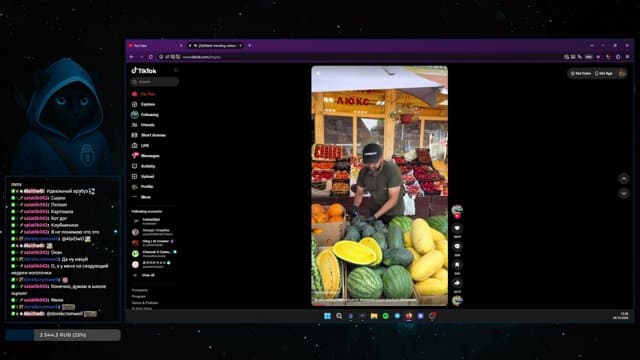
Task: Go forward using browser forward arrow
Action: click(141, 57)
